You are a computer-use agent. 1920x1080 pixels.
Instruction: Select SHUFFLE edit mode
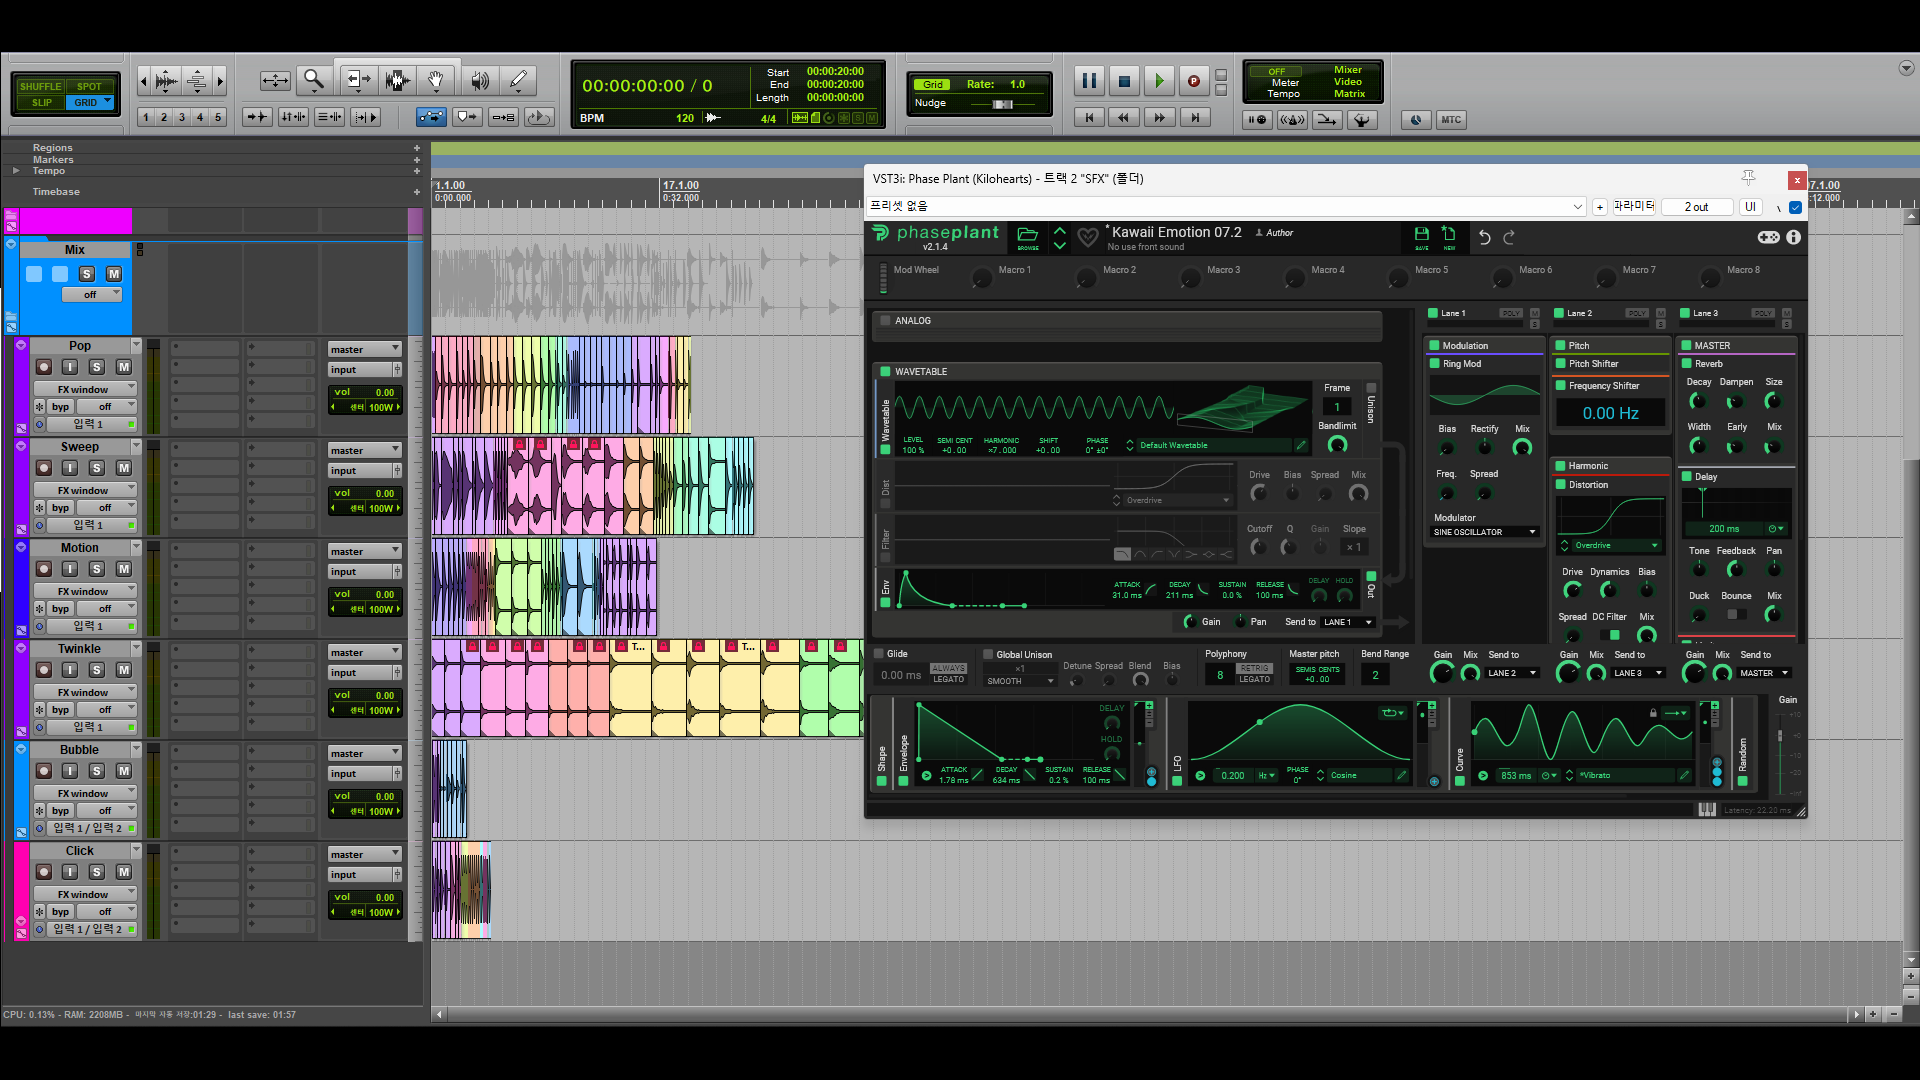click(41, 87)
